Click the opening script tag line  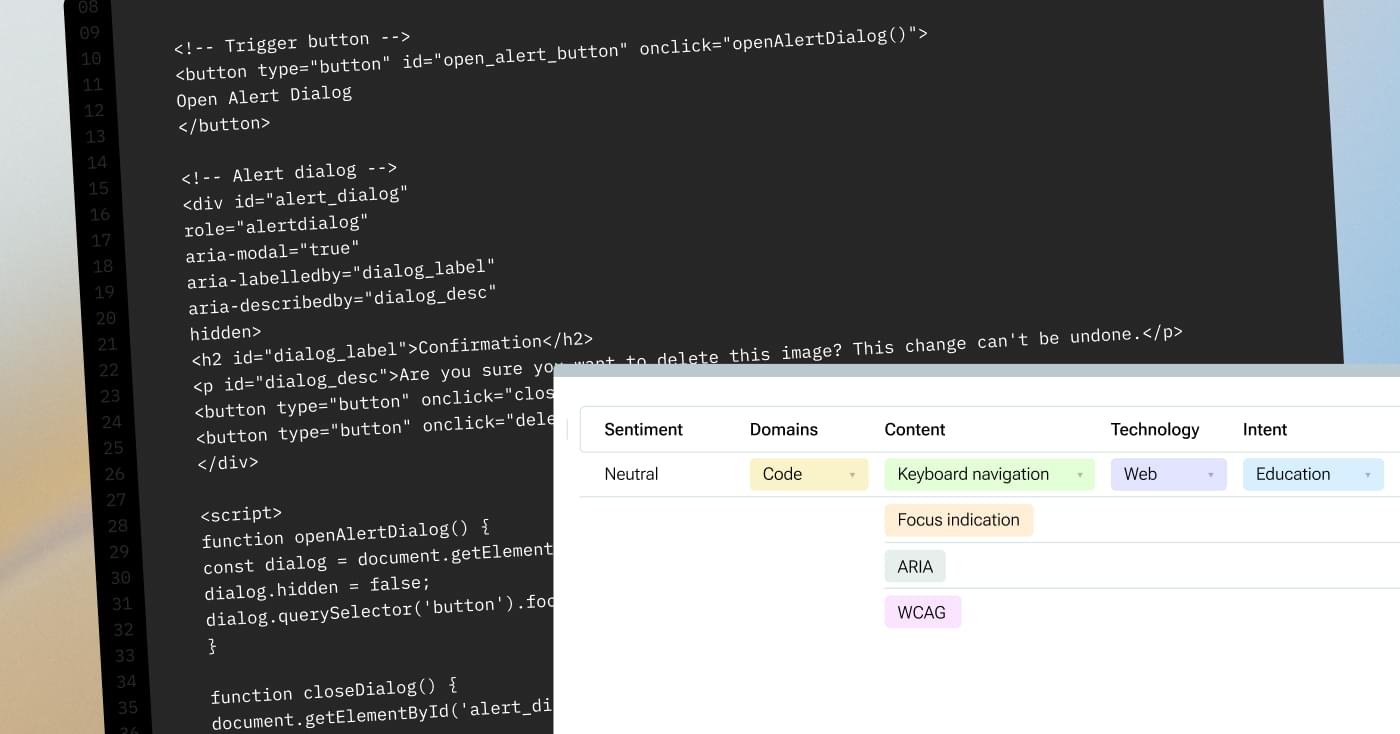click(241, 514)
